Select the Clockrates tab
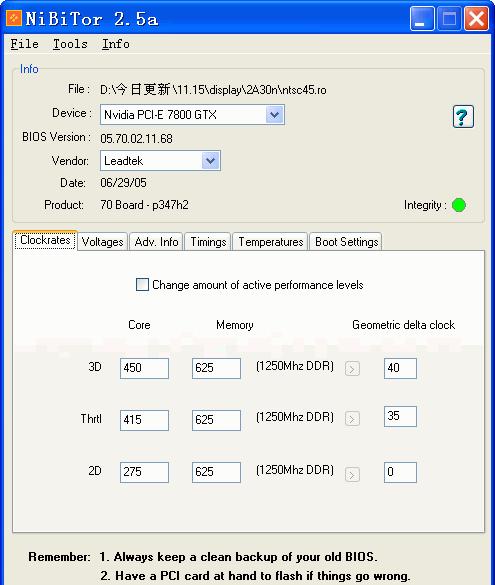 click(x=45, y=240)
